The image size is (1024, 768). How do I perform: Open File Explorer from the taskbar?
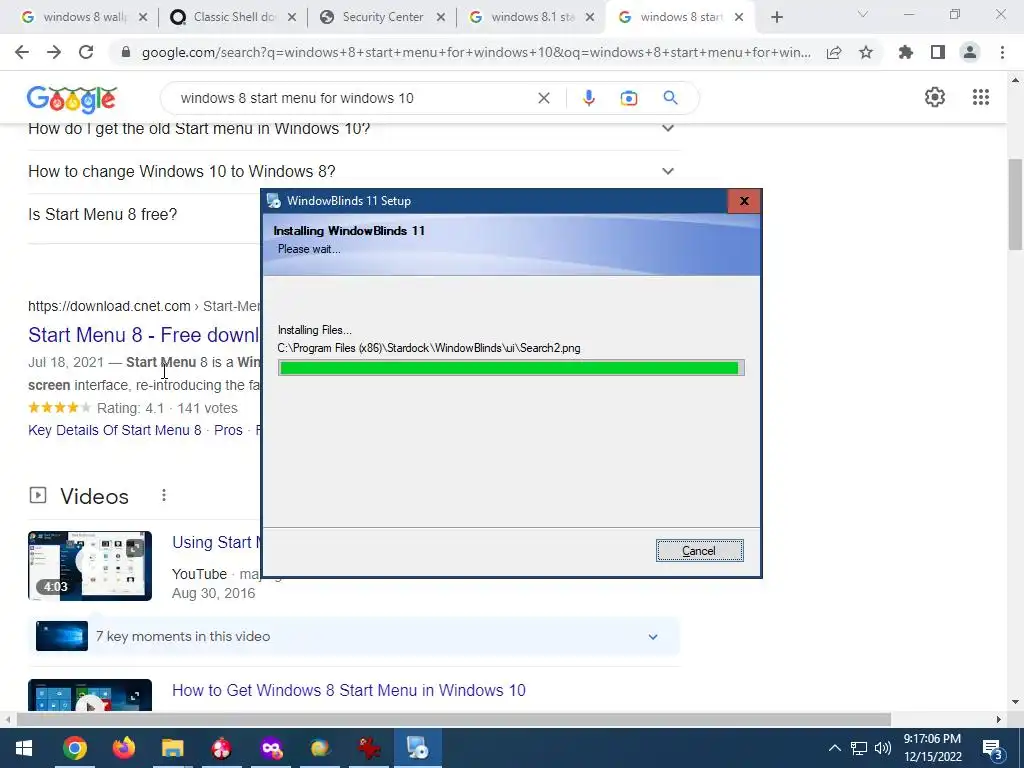coord(172,748)
